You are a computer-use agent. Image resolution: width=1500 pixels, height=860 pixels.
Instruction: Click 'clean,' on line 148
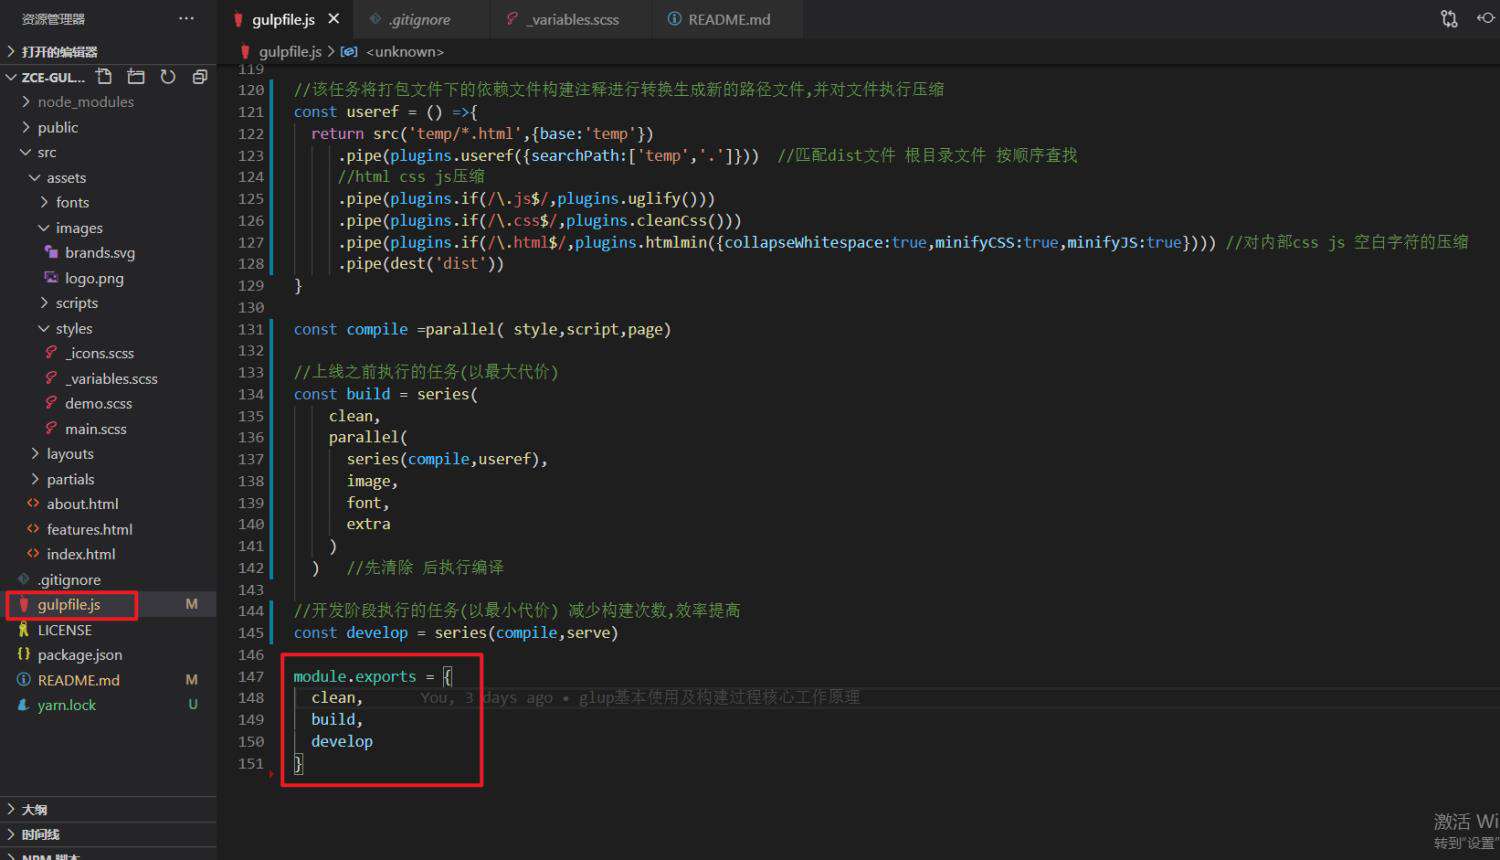tap(337, 698)
